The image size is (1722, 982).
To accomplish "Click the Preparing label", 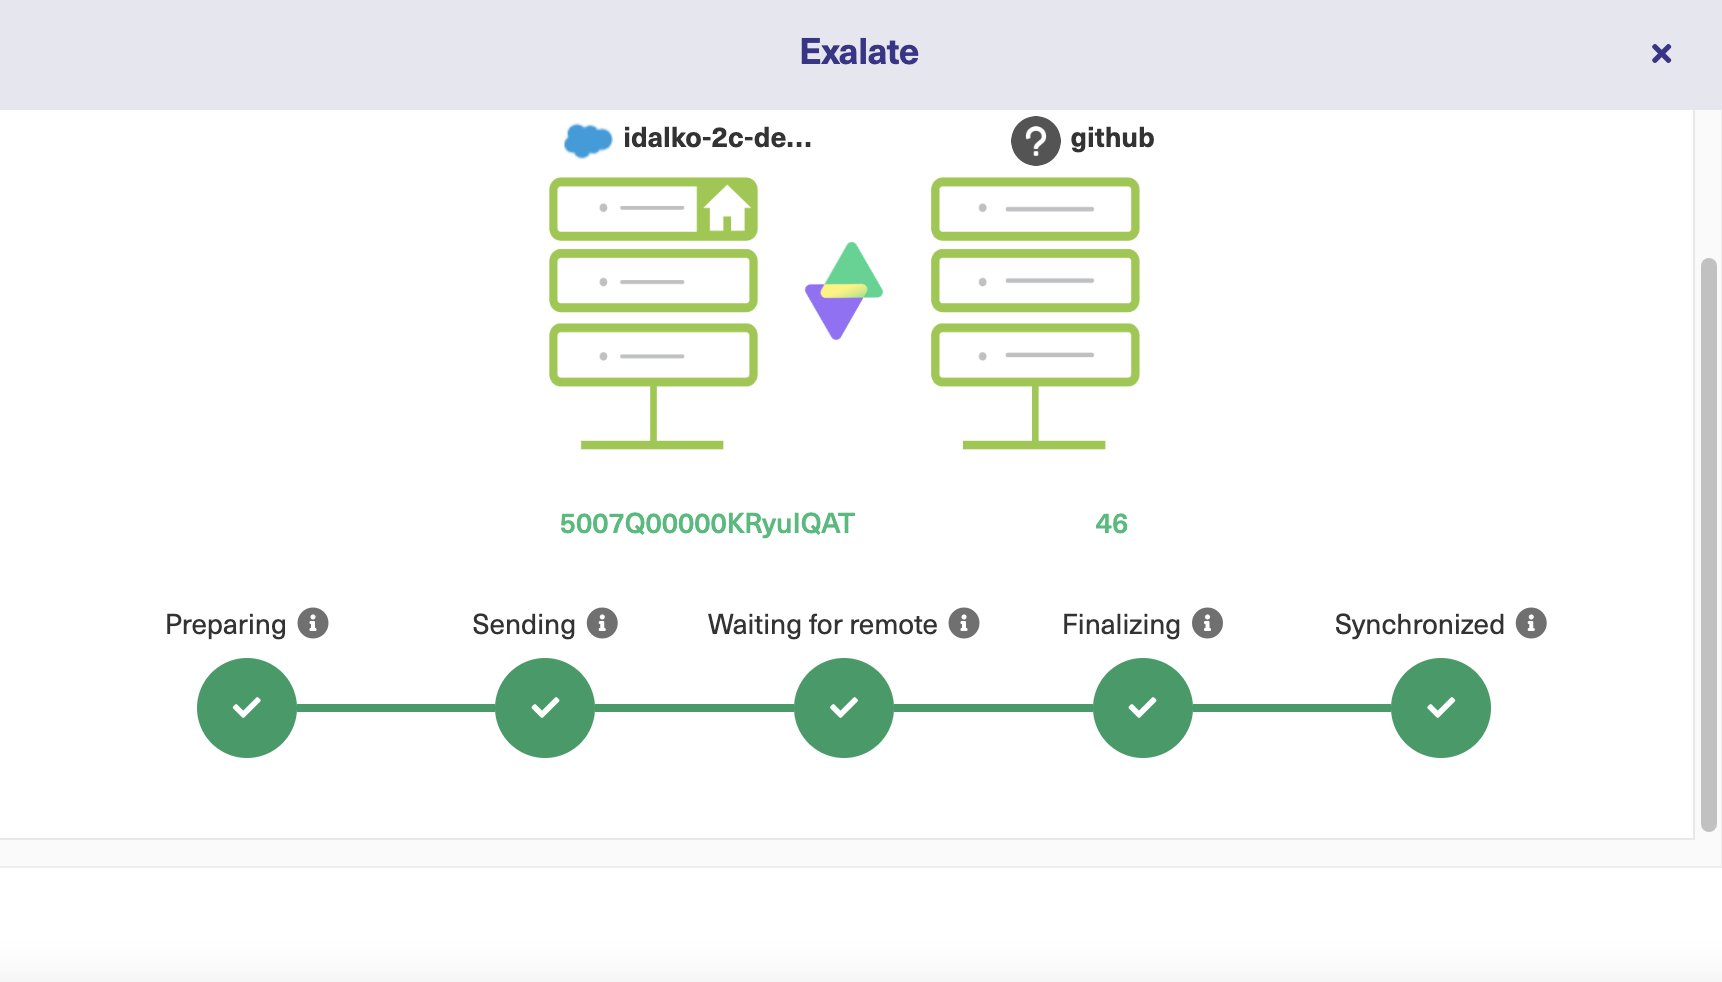I will coord(226,625).
